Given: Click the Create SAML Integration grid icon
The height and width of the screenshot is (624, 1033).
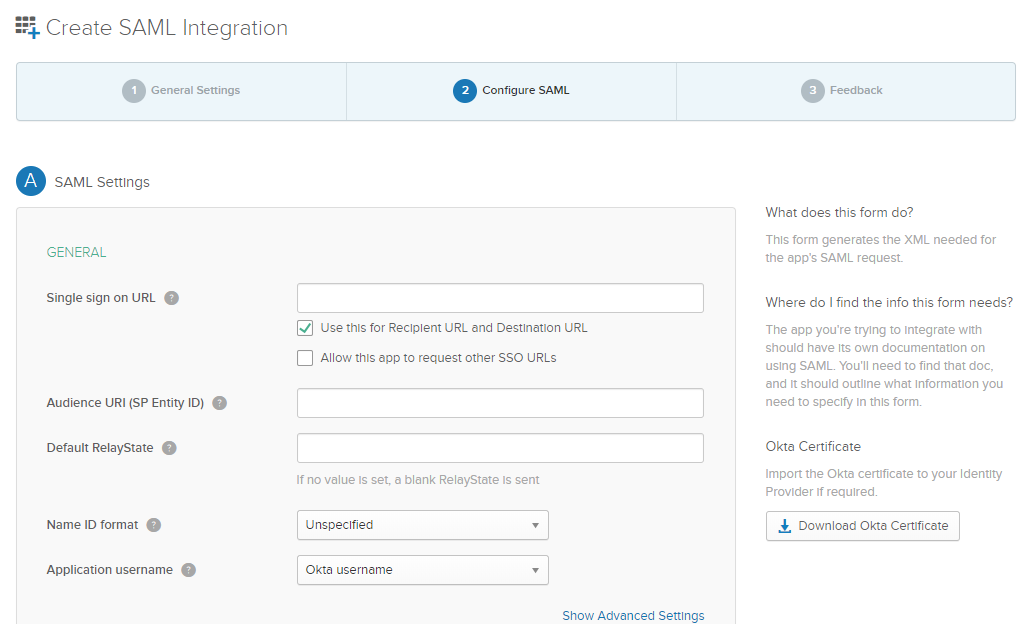Looking at the screenshot, I should [x=27, y=27].
